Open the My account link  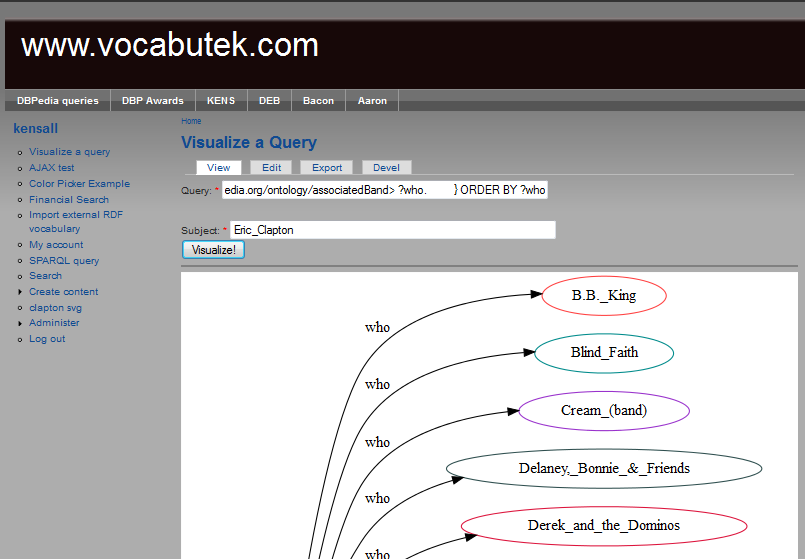click(x=56, y=245)
